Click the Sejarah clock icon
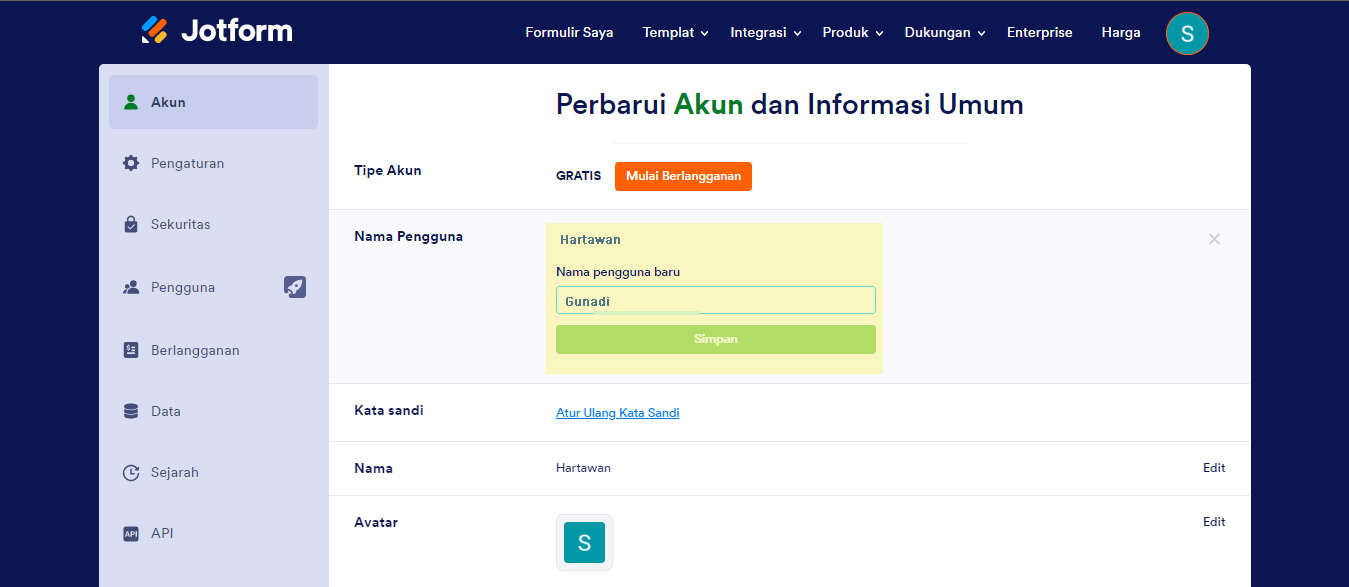The height and width of the screenshot is (587, 1349). pyautogui.click(x=131, y=472)
